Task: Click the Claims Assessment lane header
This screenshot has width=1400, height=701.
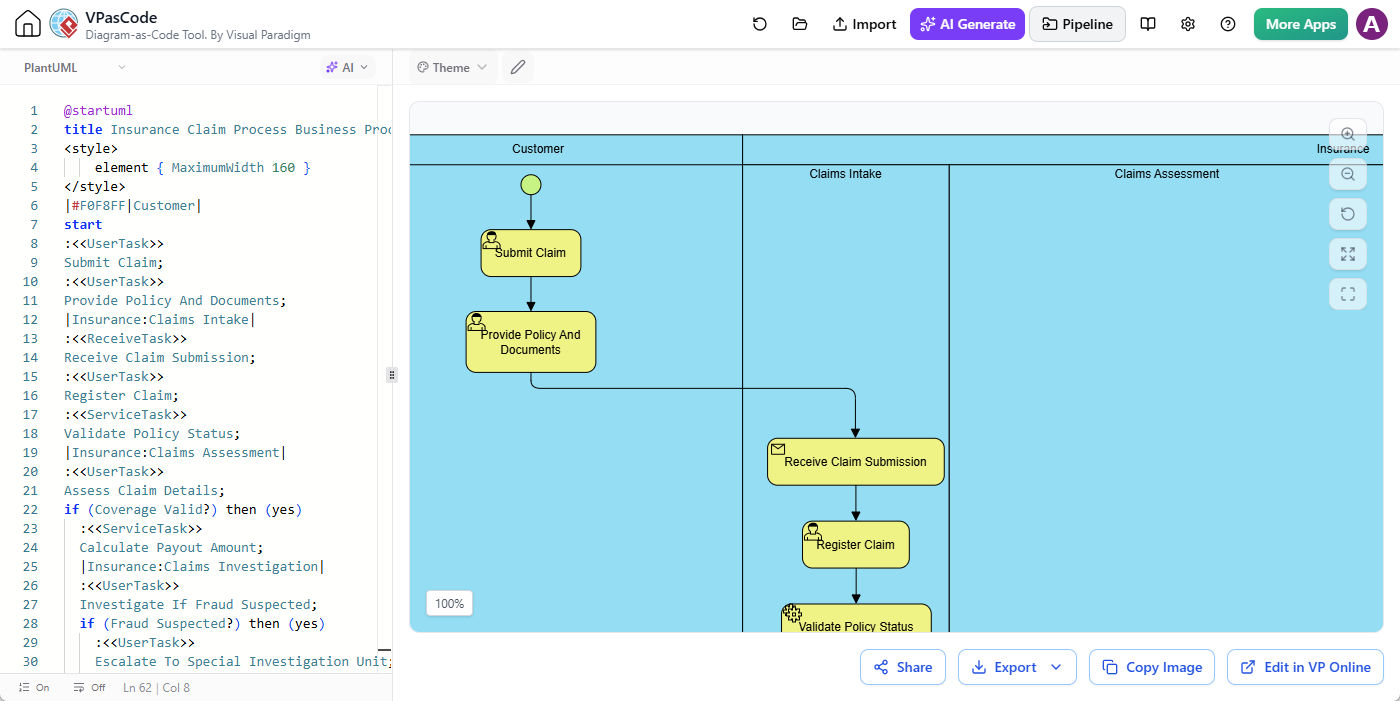Action: tap(1166, 174)
